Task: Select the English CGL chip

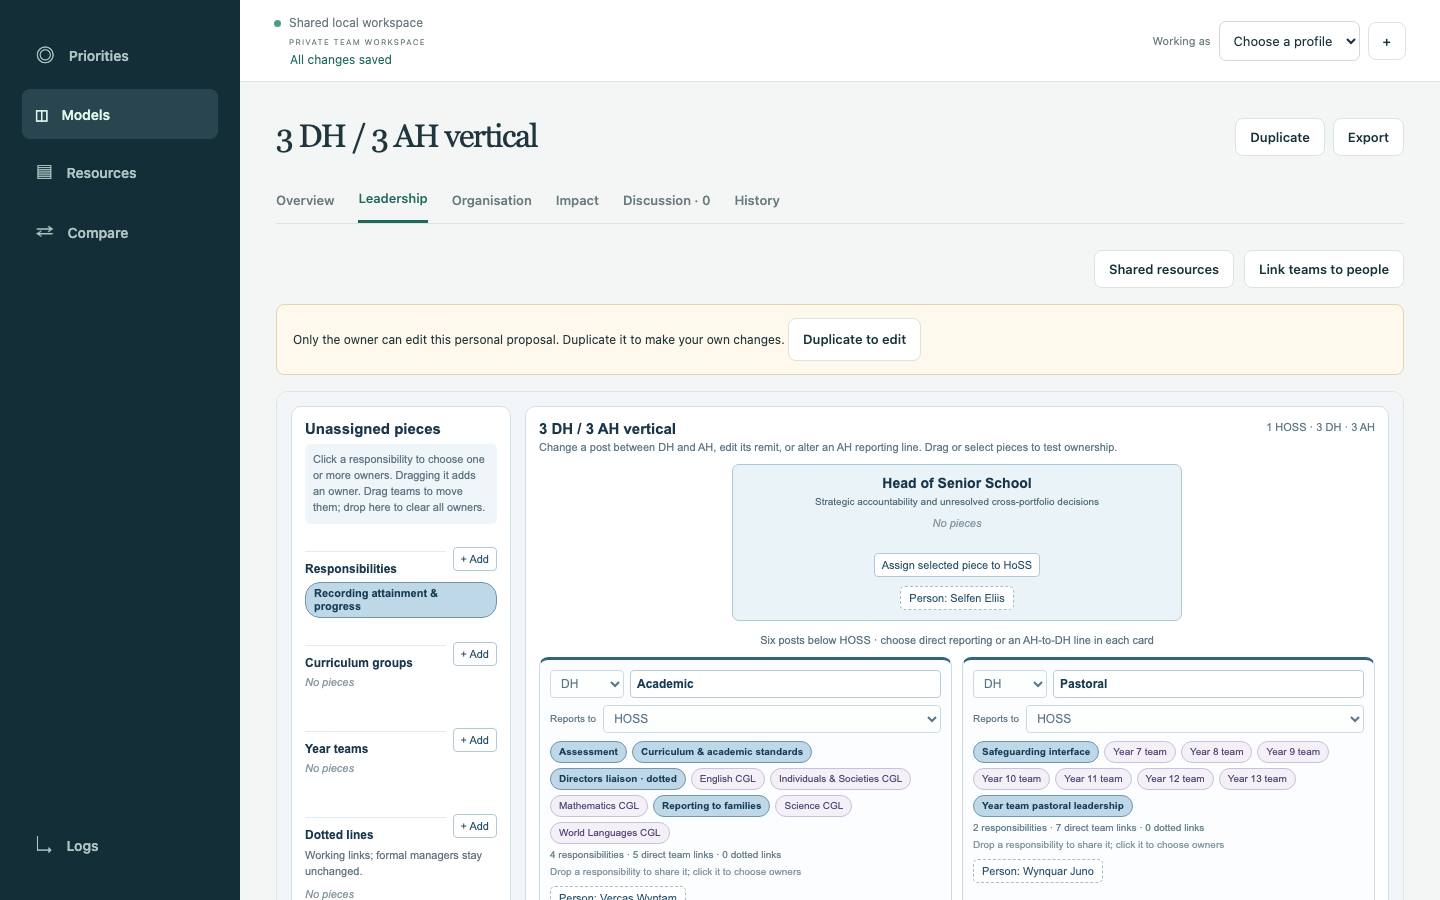Action: (727, 779)
